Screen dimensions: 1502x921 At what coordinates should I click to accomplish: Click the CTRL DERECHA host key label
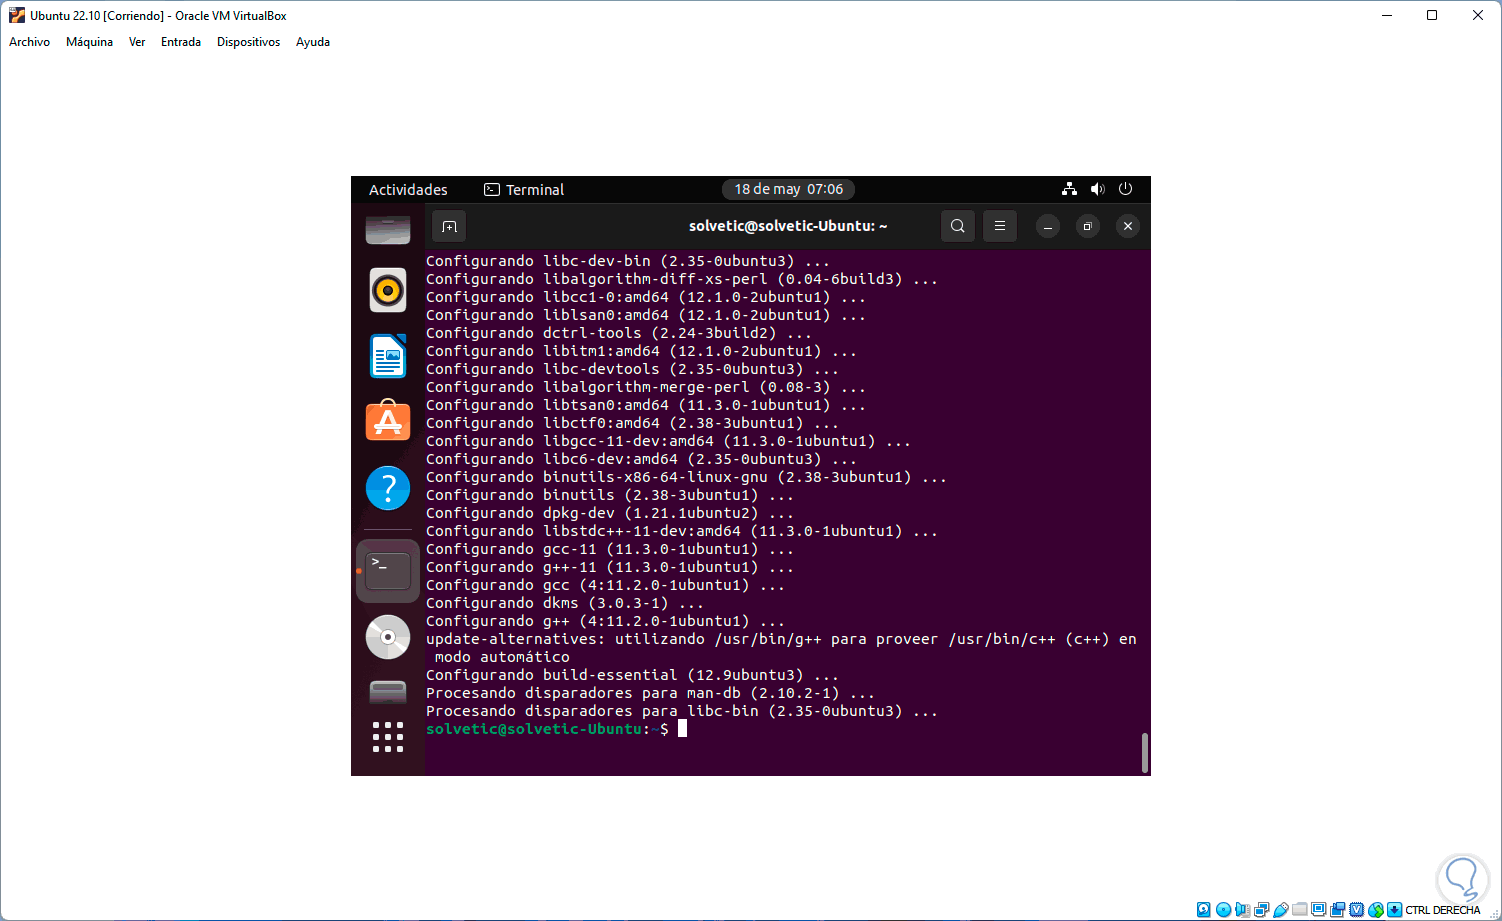[1443, 910]
